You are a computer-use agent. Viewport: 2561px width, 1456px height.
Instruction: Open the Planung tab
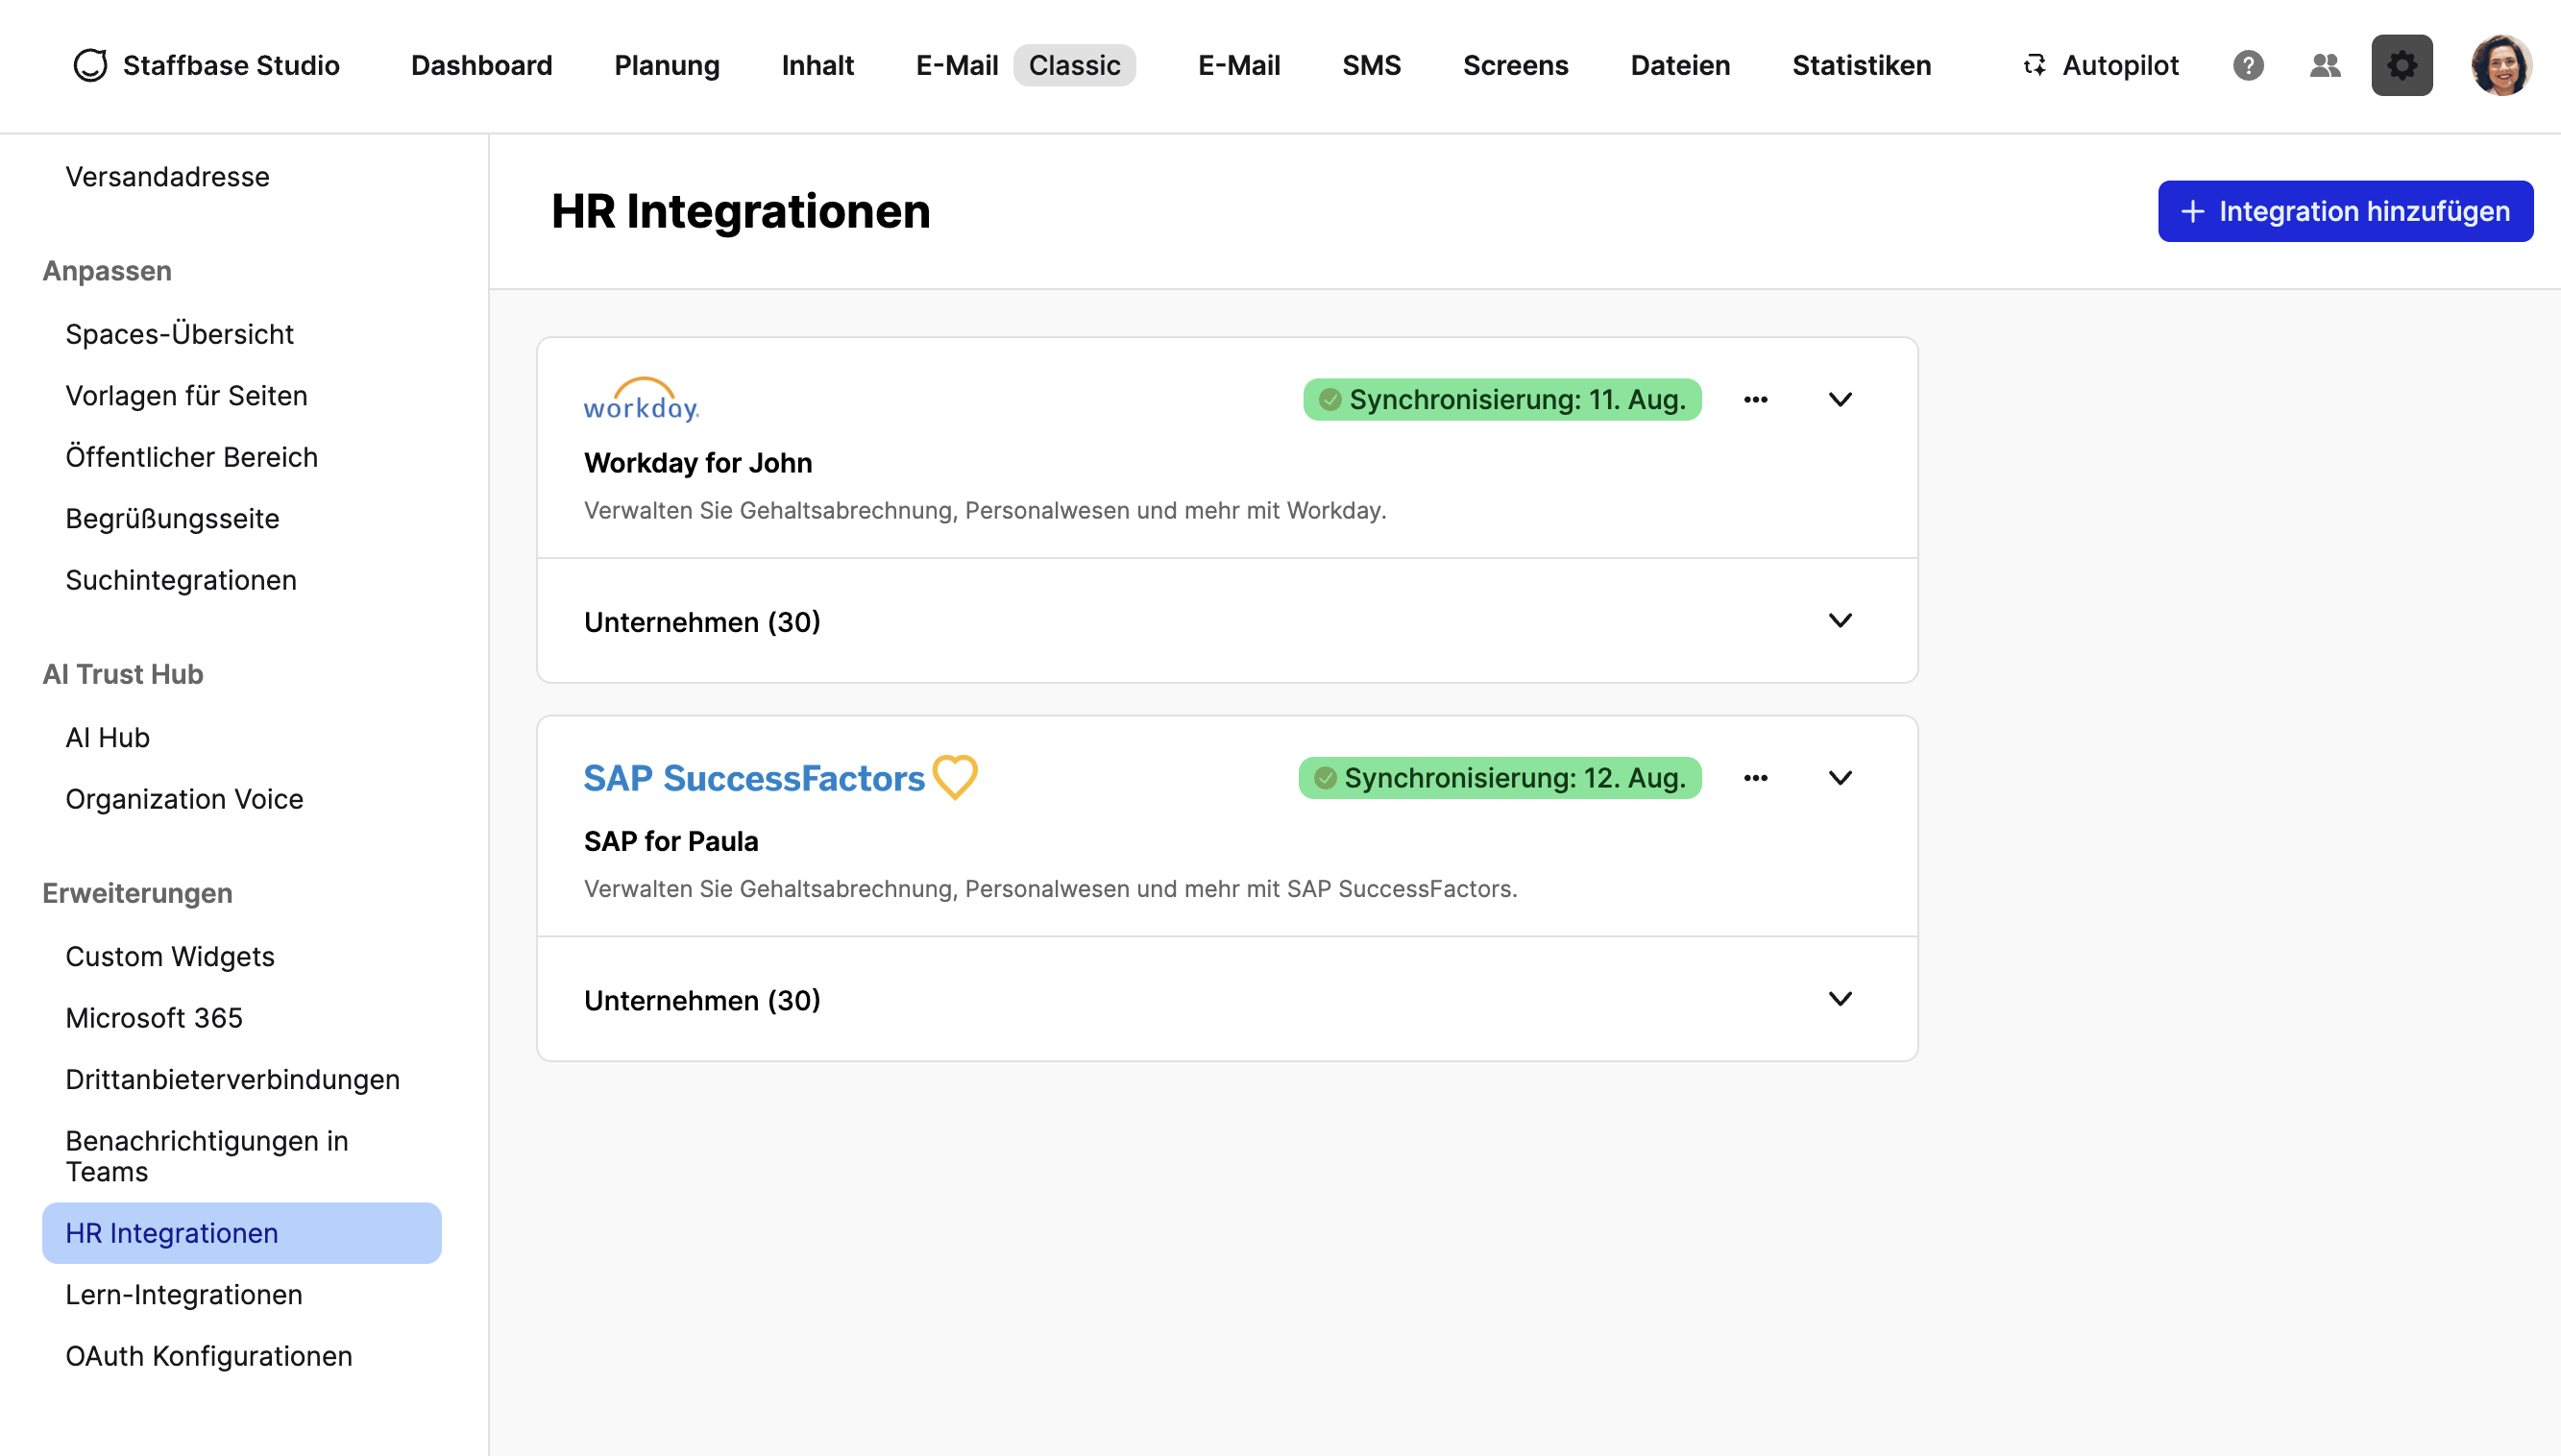point(667,65)
